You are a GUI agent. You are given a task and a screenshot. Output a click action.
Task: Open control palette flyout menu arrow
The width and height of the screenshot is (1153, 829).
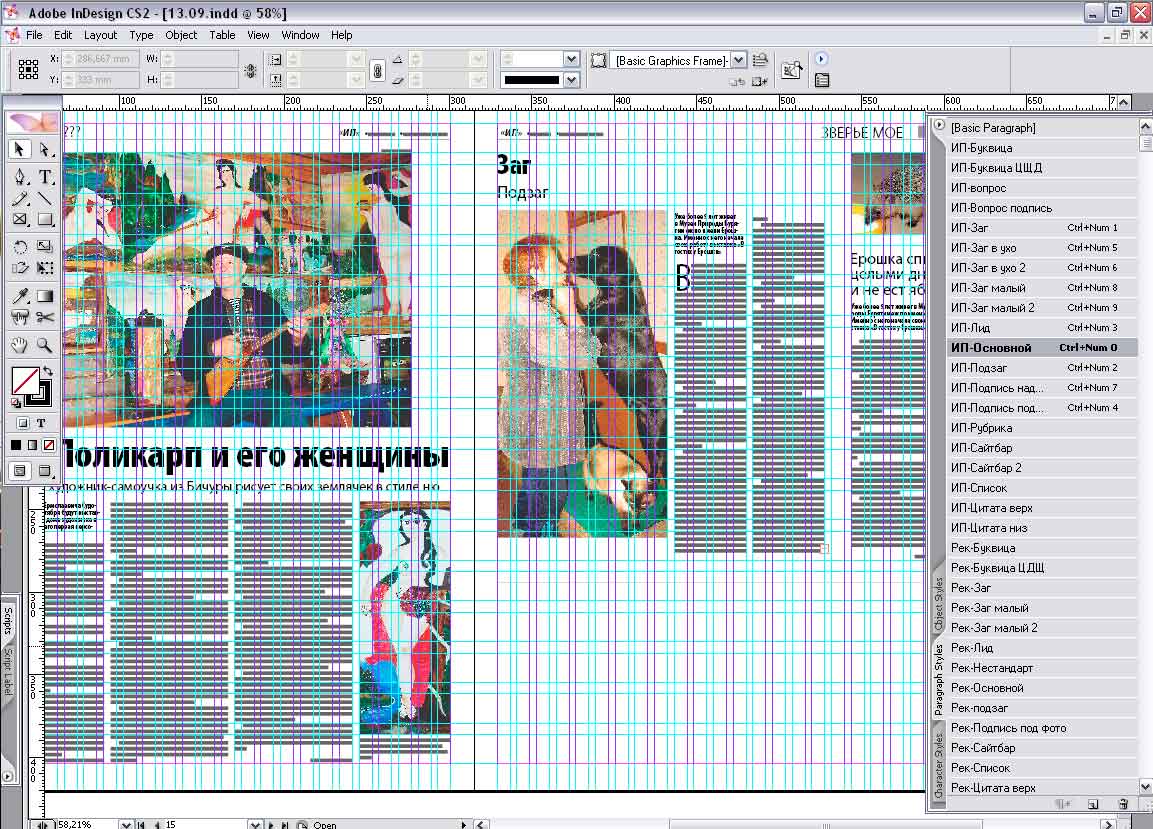[821, 59]
